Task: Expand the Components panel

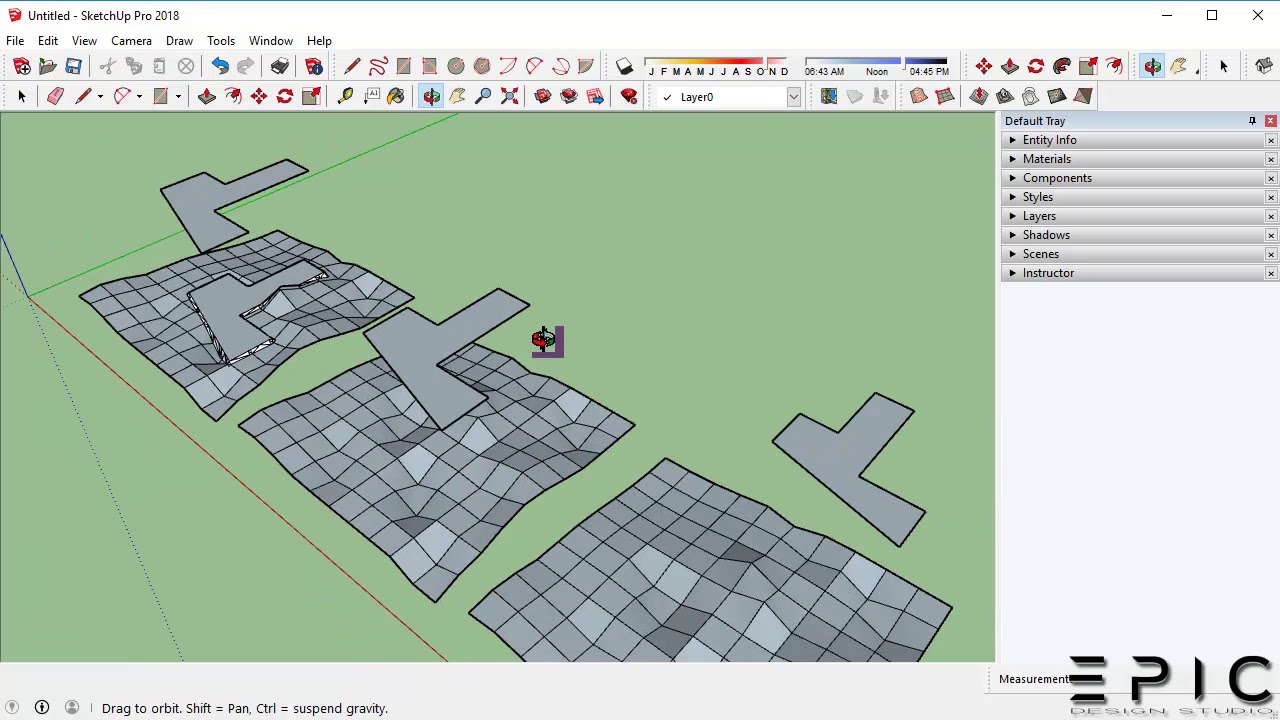Action: tap(1013, 178)
